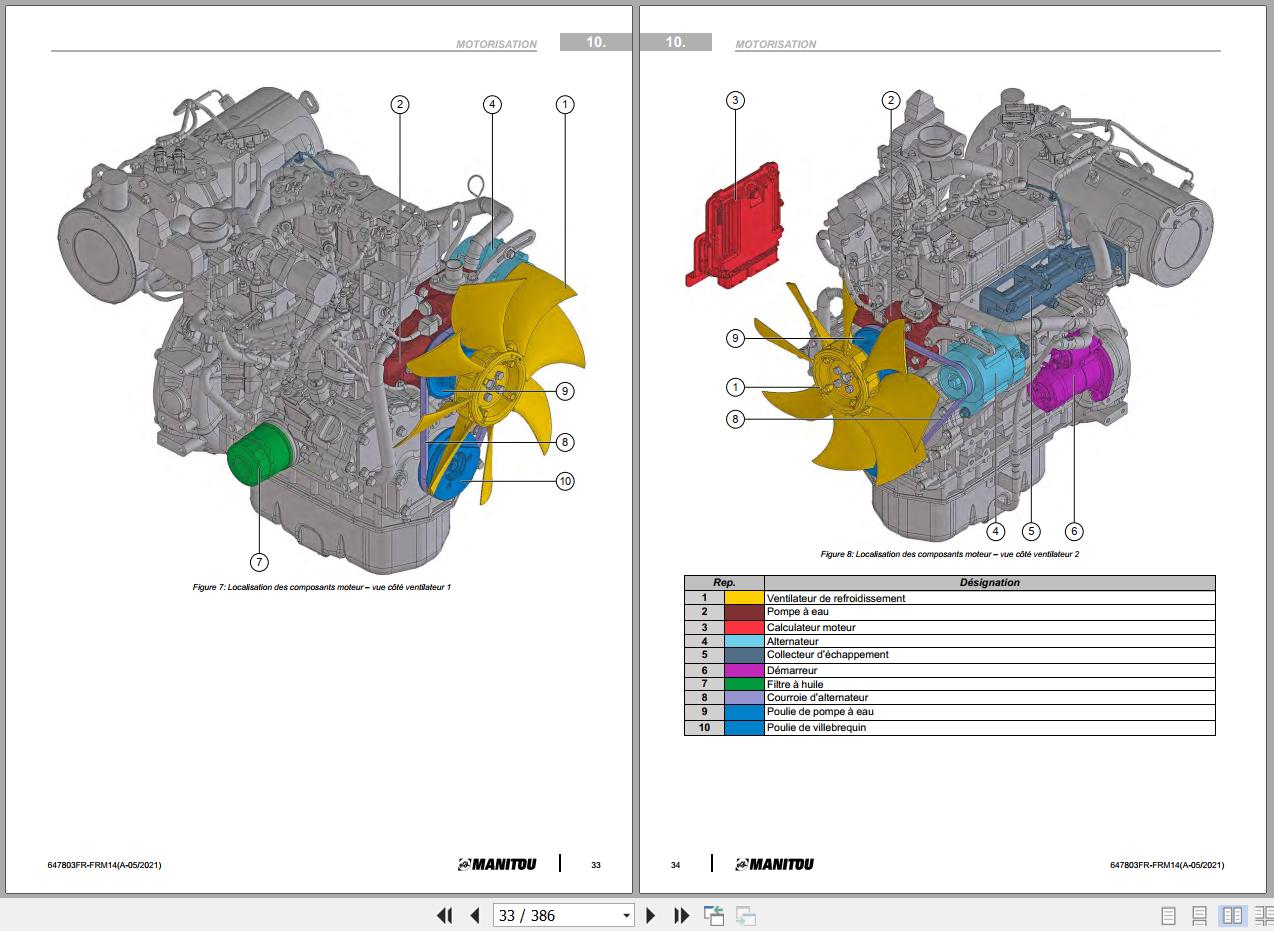
Task: Go to the previous page
Action: pyautogui.click(x=475, y=915)
